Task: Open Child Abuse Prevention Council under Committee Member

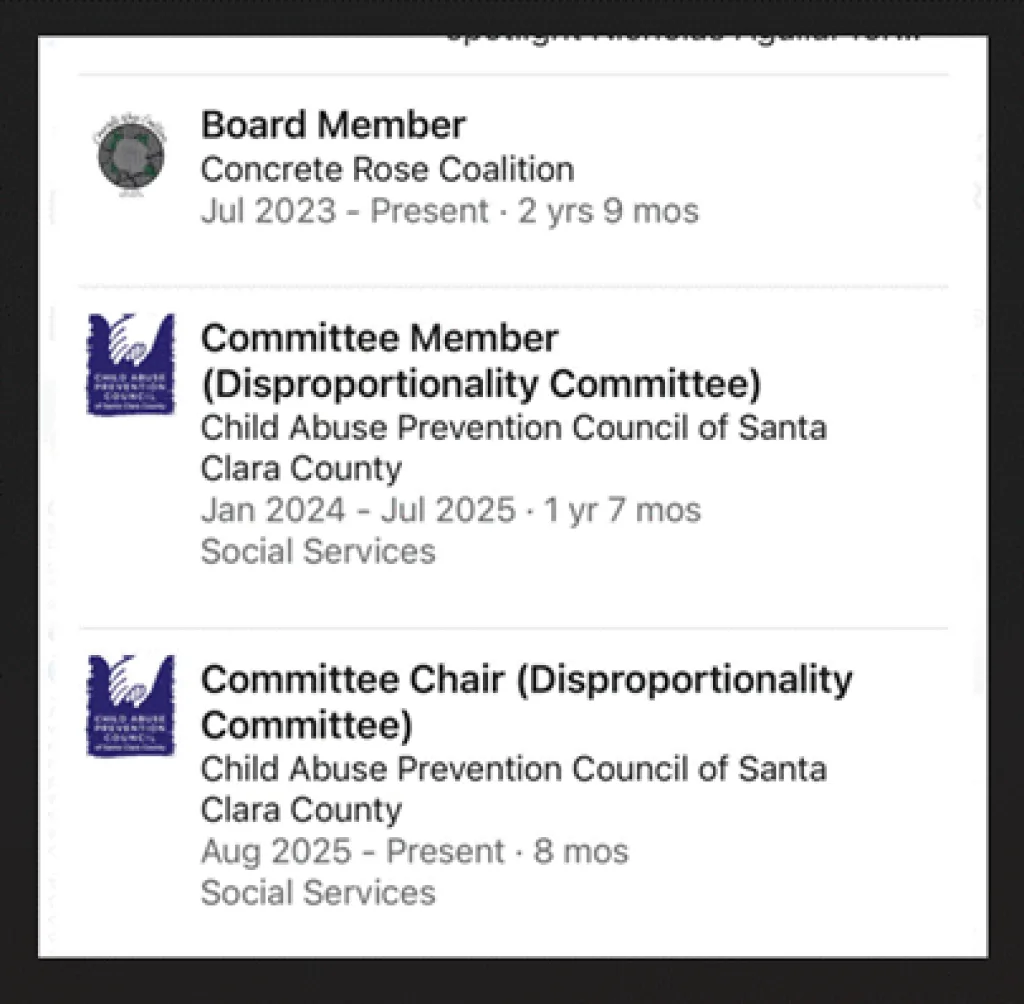Action: 513,447
